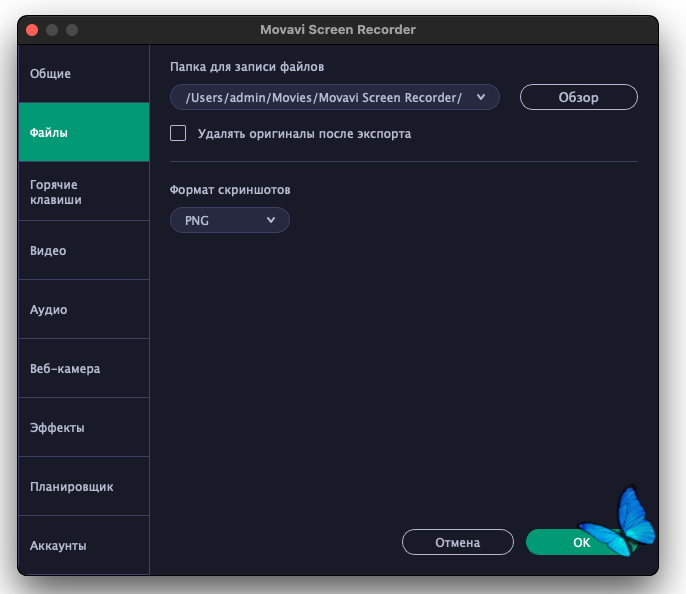Close the Movavi Screen Recorder window
Screen dimensions: 686x594
tap(32, 30)
